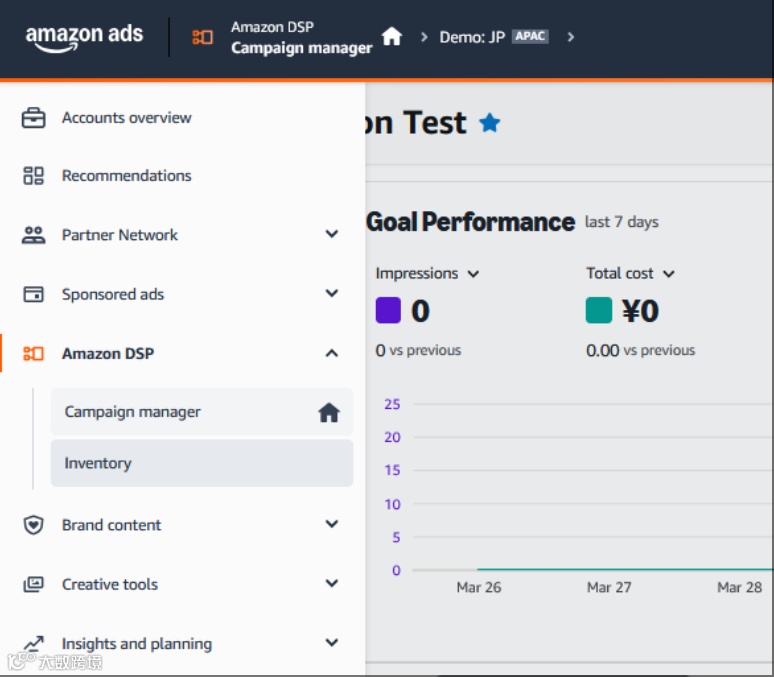The height and width of the screenshot is (677, 774).
Task: Open Accounts overview
Action: [x=126, y=118]
